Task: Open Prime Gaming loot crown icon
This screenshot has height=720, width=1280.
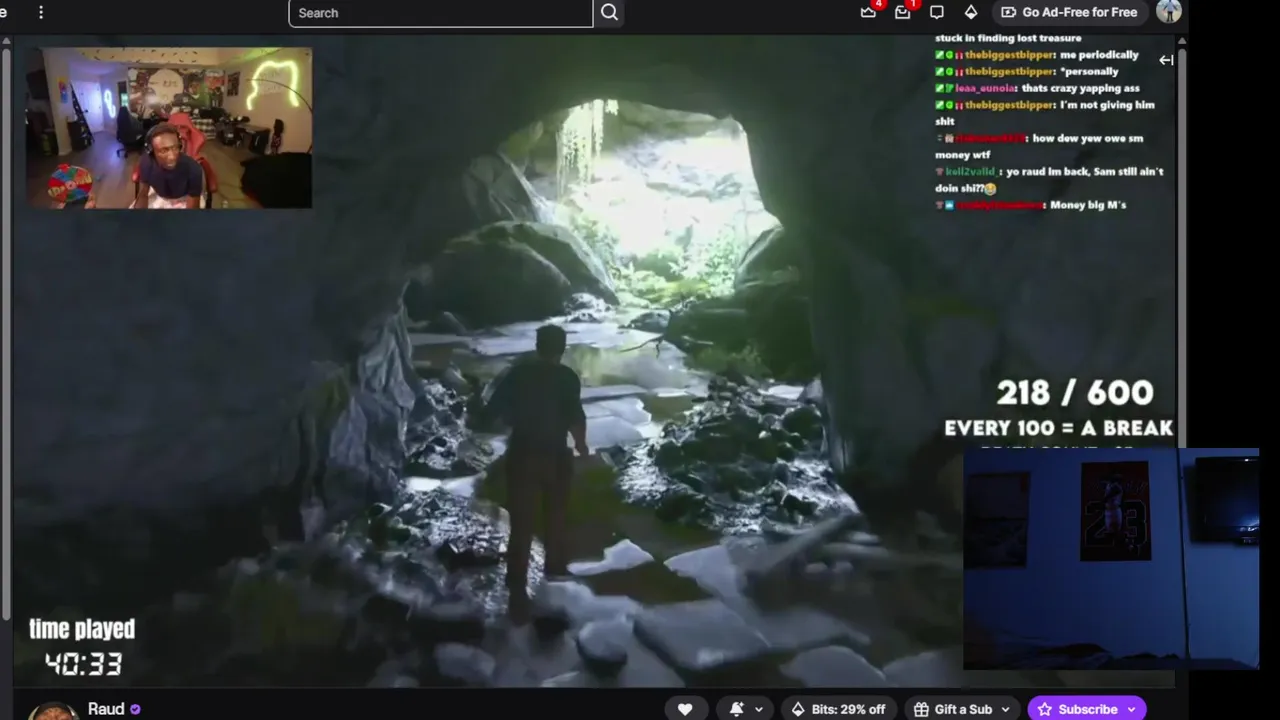Action: click(869, 12)
